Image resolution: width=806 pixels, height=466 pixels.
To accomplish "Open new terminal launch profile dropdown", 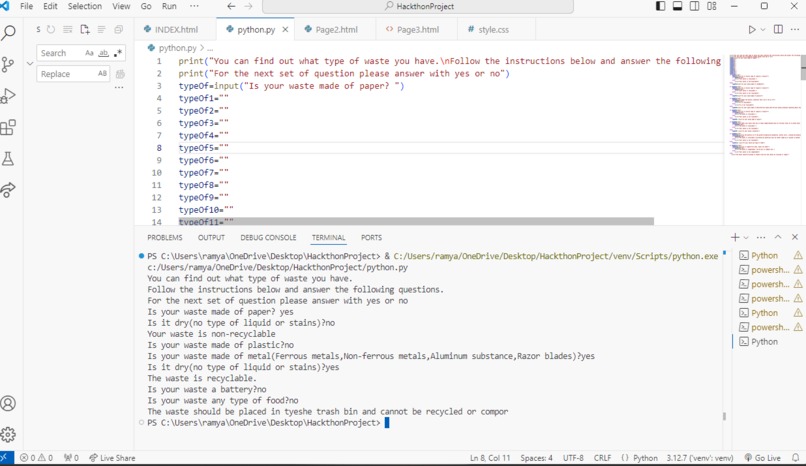I will 746,237.
